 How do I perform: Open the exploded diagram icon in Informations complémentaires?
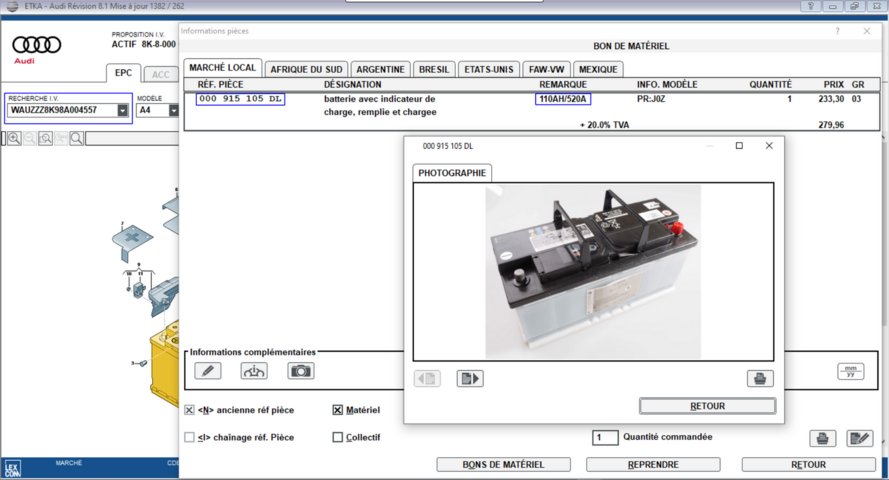point(254,371)
